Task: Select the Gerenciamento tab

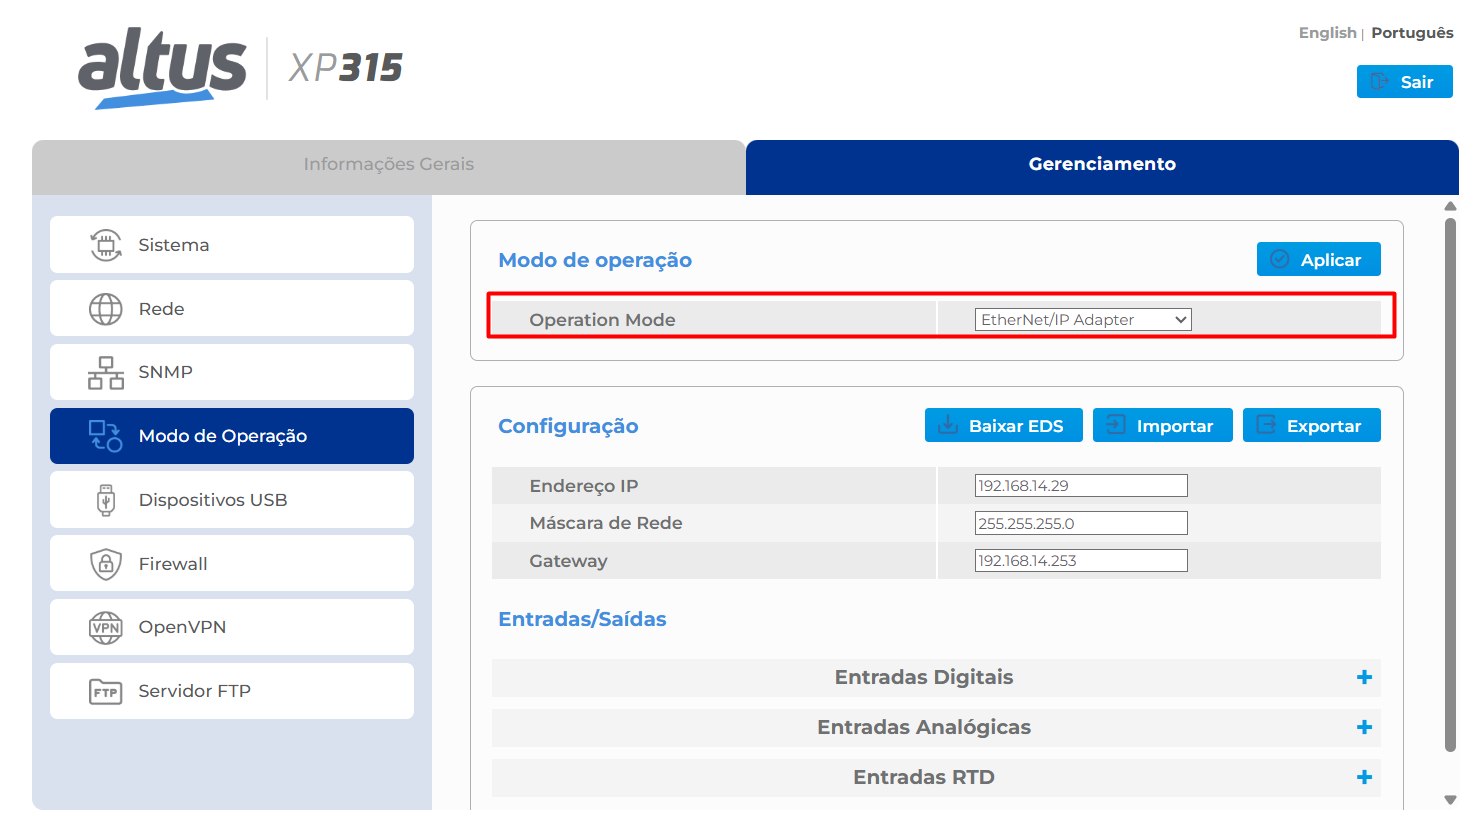Action: coord(1102,165)
